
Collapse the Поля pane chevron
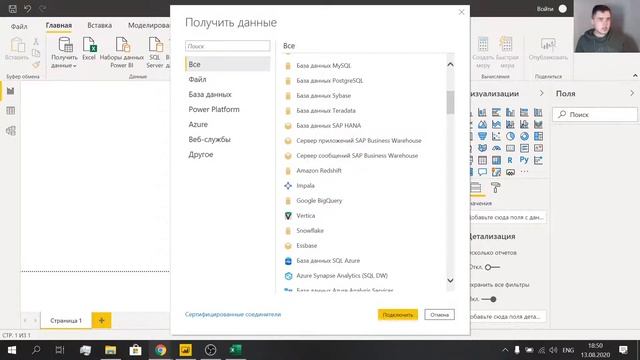632,93
